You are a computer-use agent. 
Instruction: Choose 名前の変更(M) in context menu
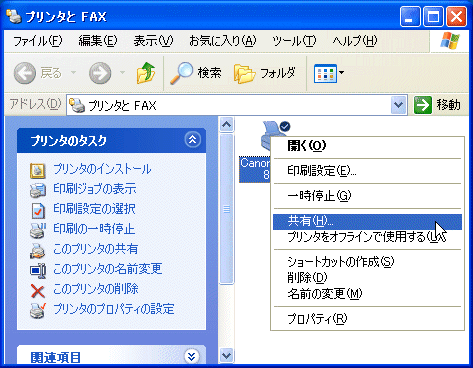click(x=367, y=294)
